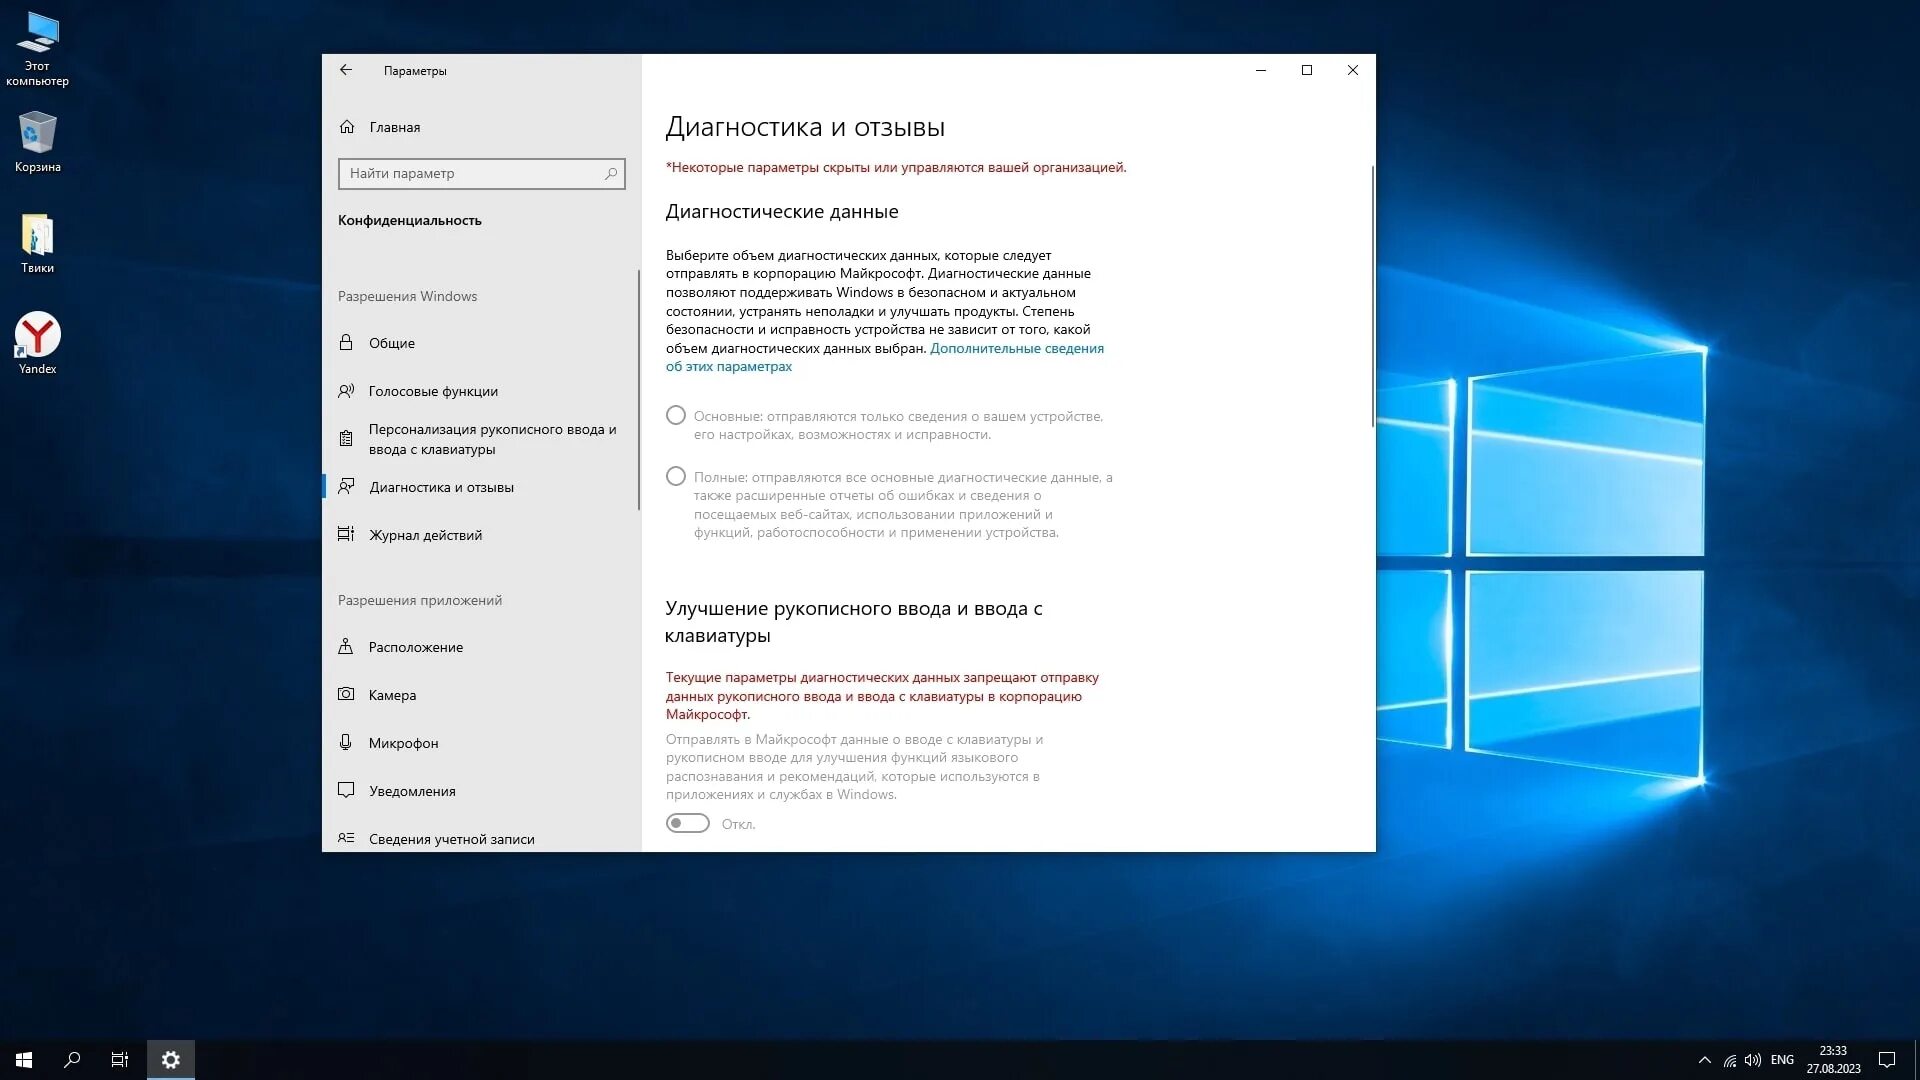Click clipboard icon for Персонализация рукописного ввода

[x=346, y=438]
